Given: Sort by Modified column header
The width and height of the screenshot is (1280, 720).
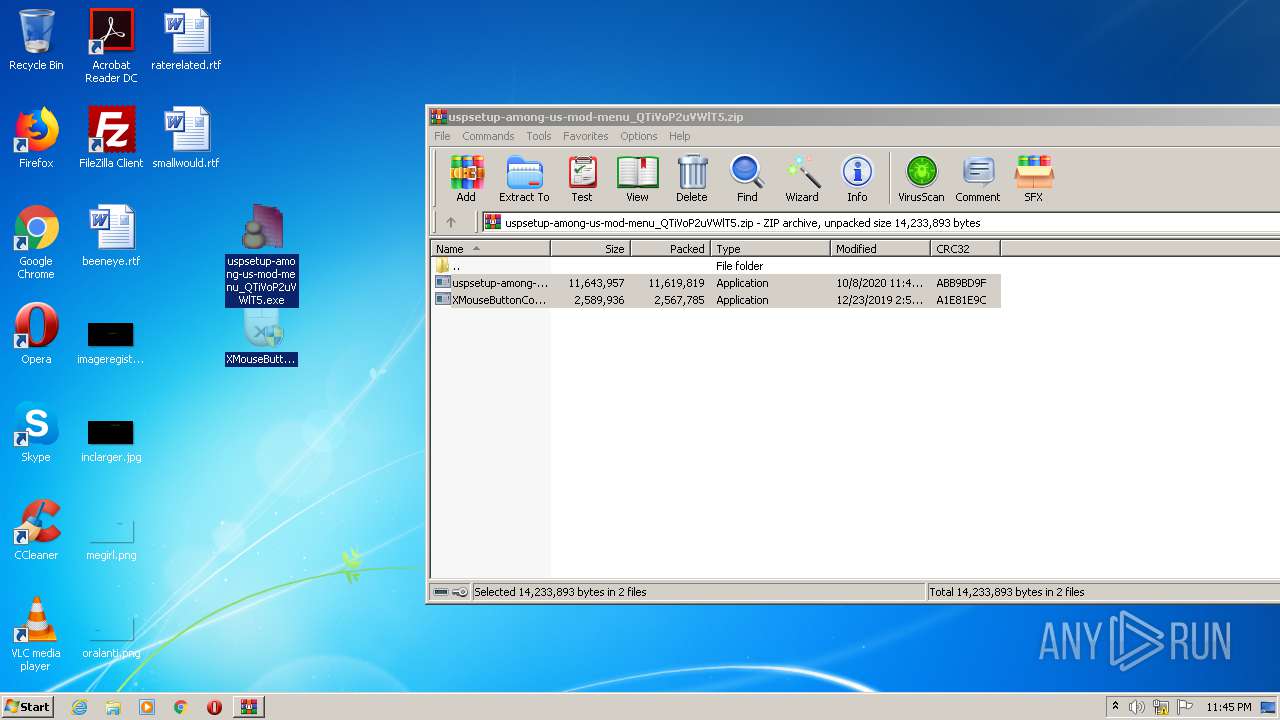Looking at the screenshot, I should tap(880, 249).
